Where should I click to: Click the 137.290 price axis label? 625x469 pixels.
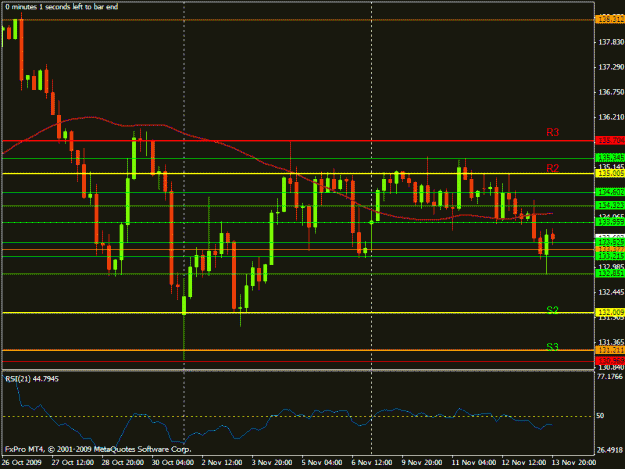[x=611, y=67]
